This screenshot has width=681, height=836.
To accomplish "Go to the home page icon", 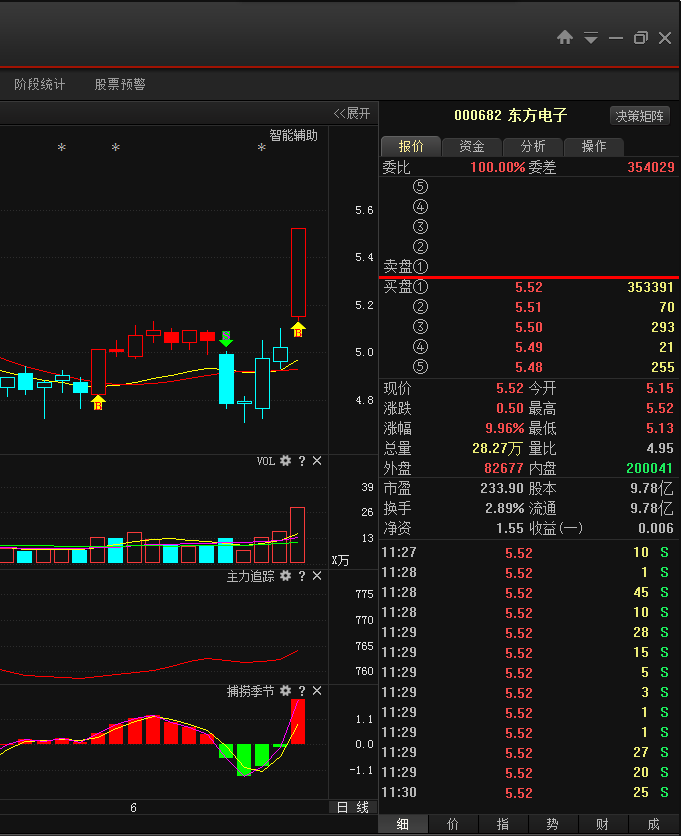I will click(565, 37).
